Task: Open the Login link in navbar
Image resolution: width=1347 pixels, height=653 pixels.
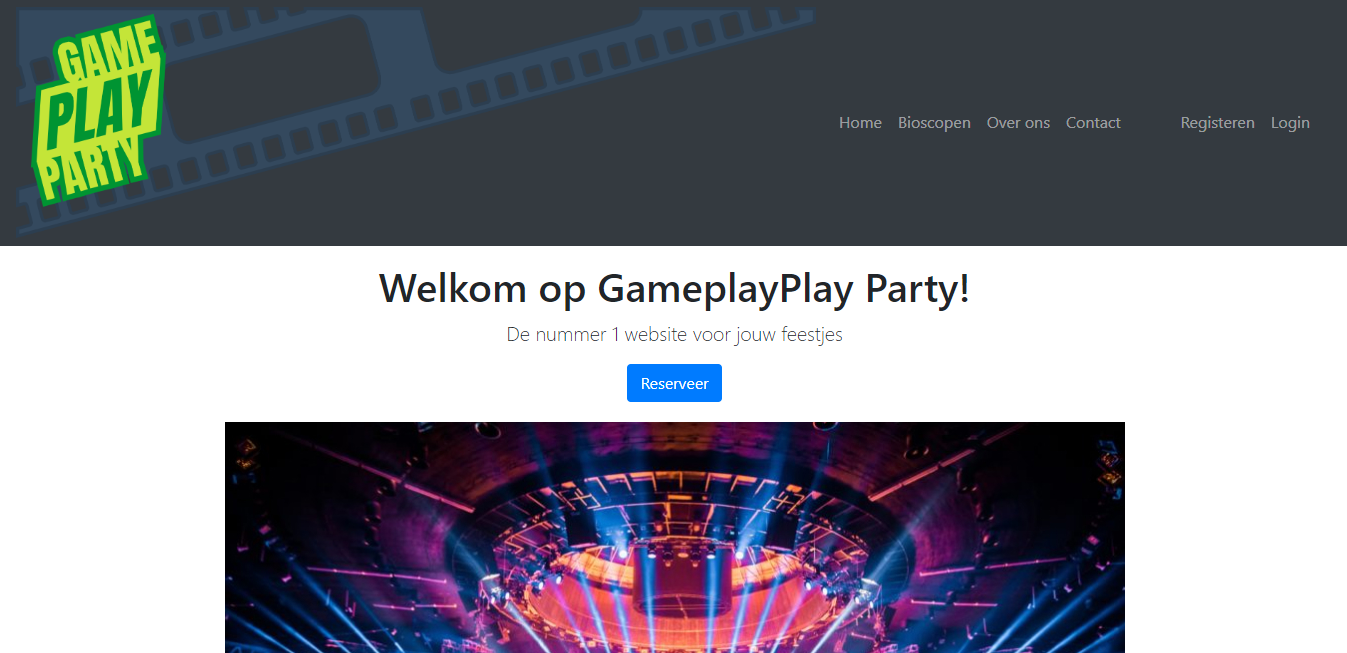Action: [1290, 123]
